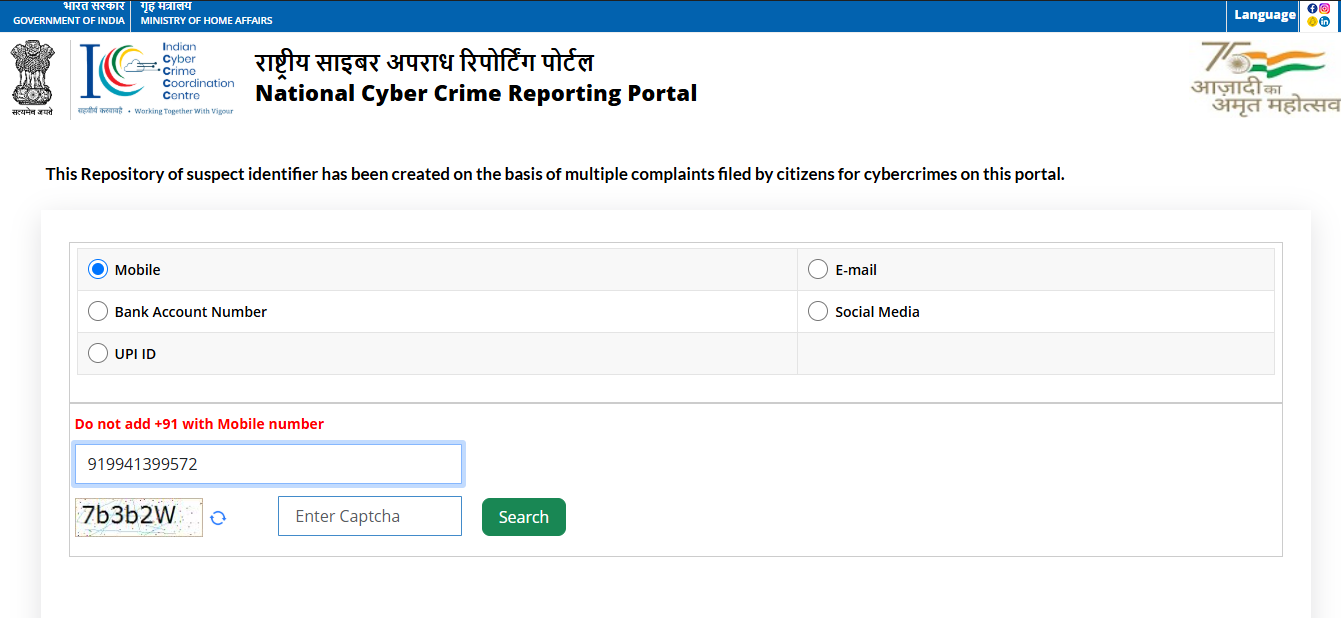This screenshot has width=1341, height=618.
Task: Select the Mobile radio button
Action: point(98,270)
